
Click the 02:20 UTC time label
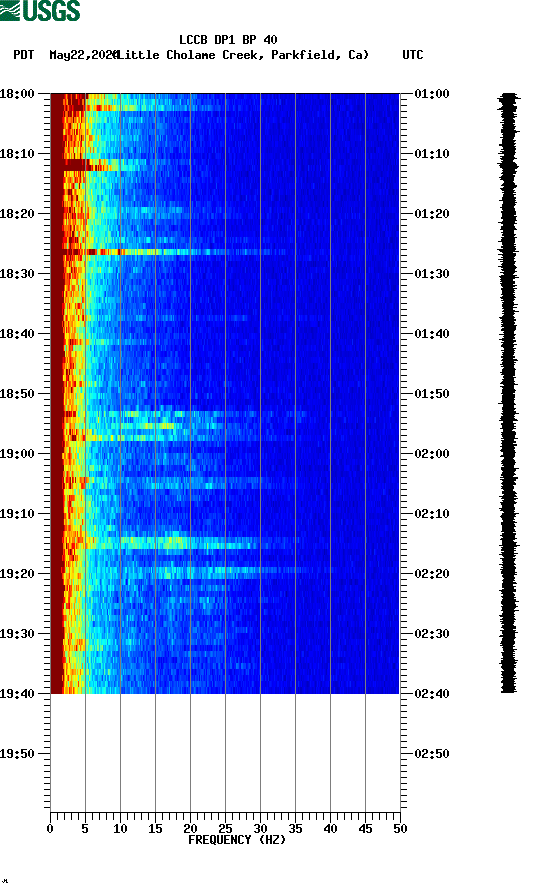[x=432, y=573]
